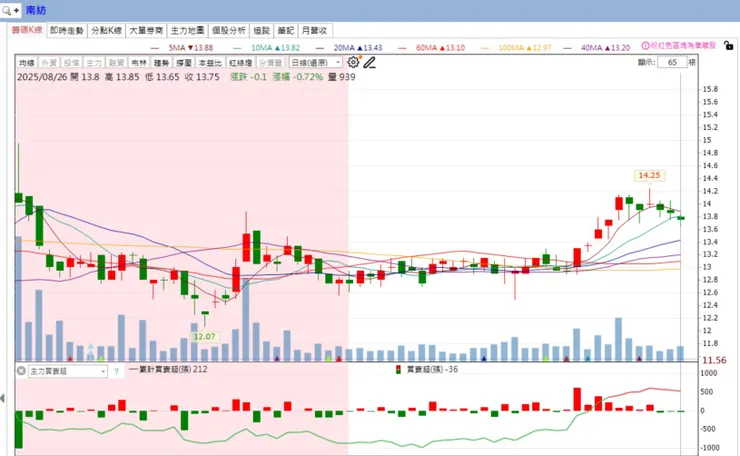Collapse the left side panel arrow

tap(3, 398)
